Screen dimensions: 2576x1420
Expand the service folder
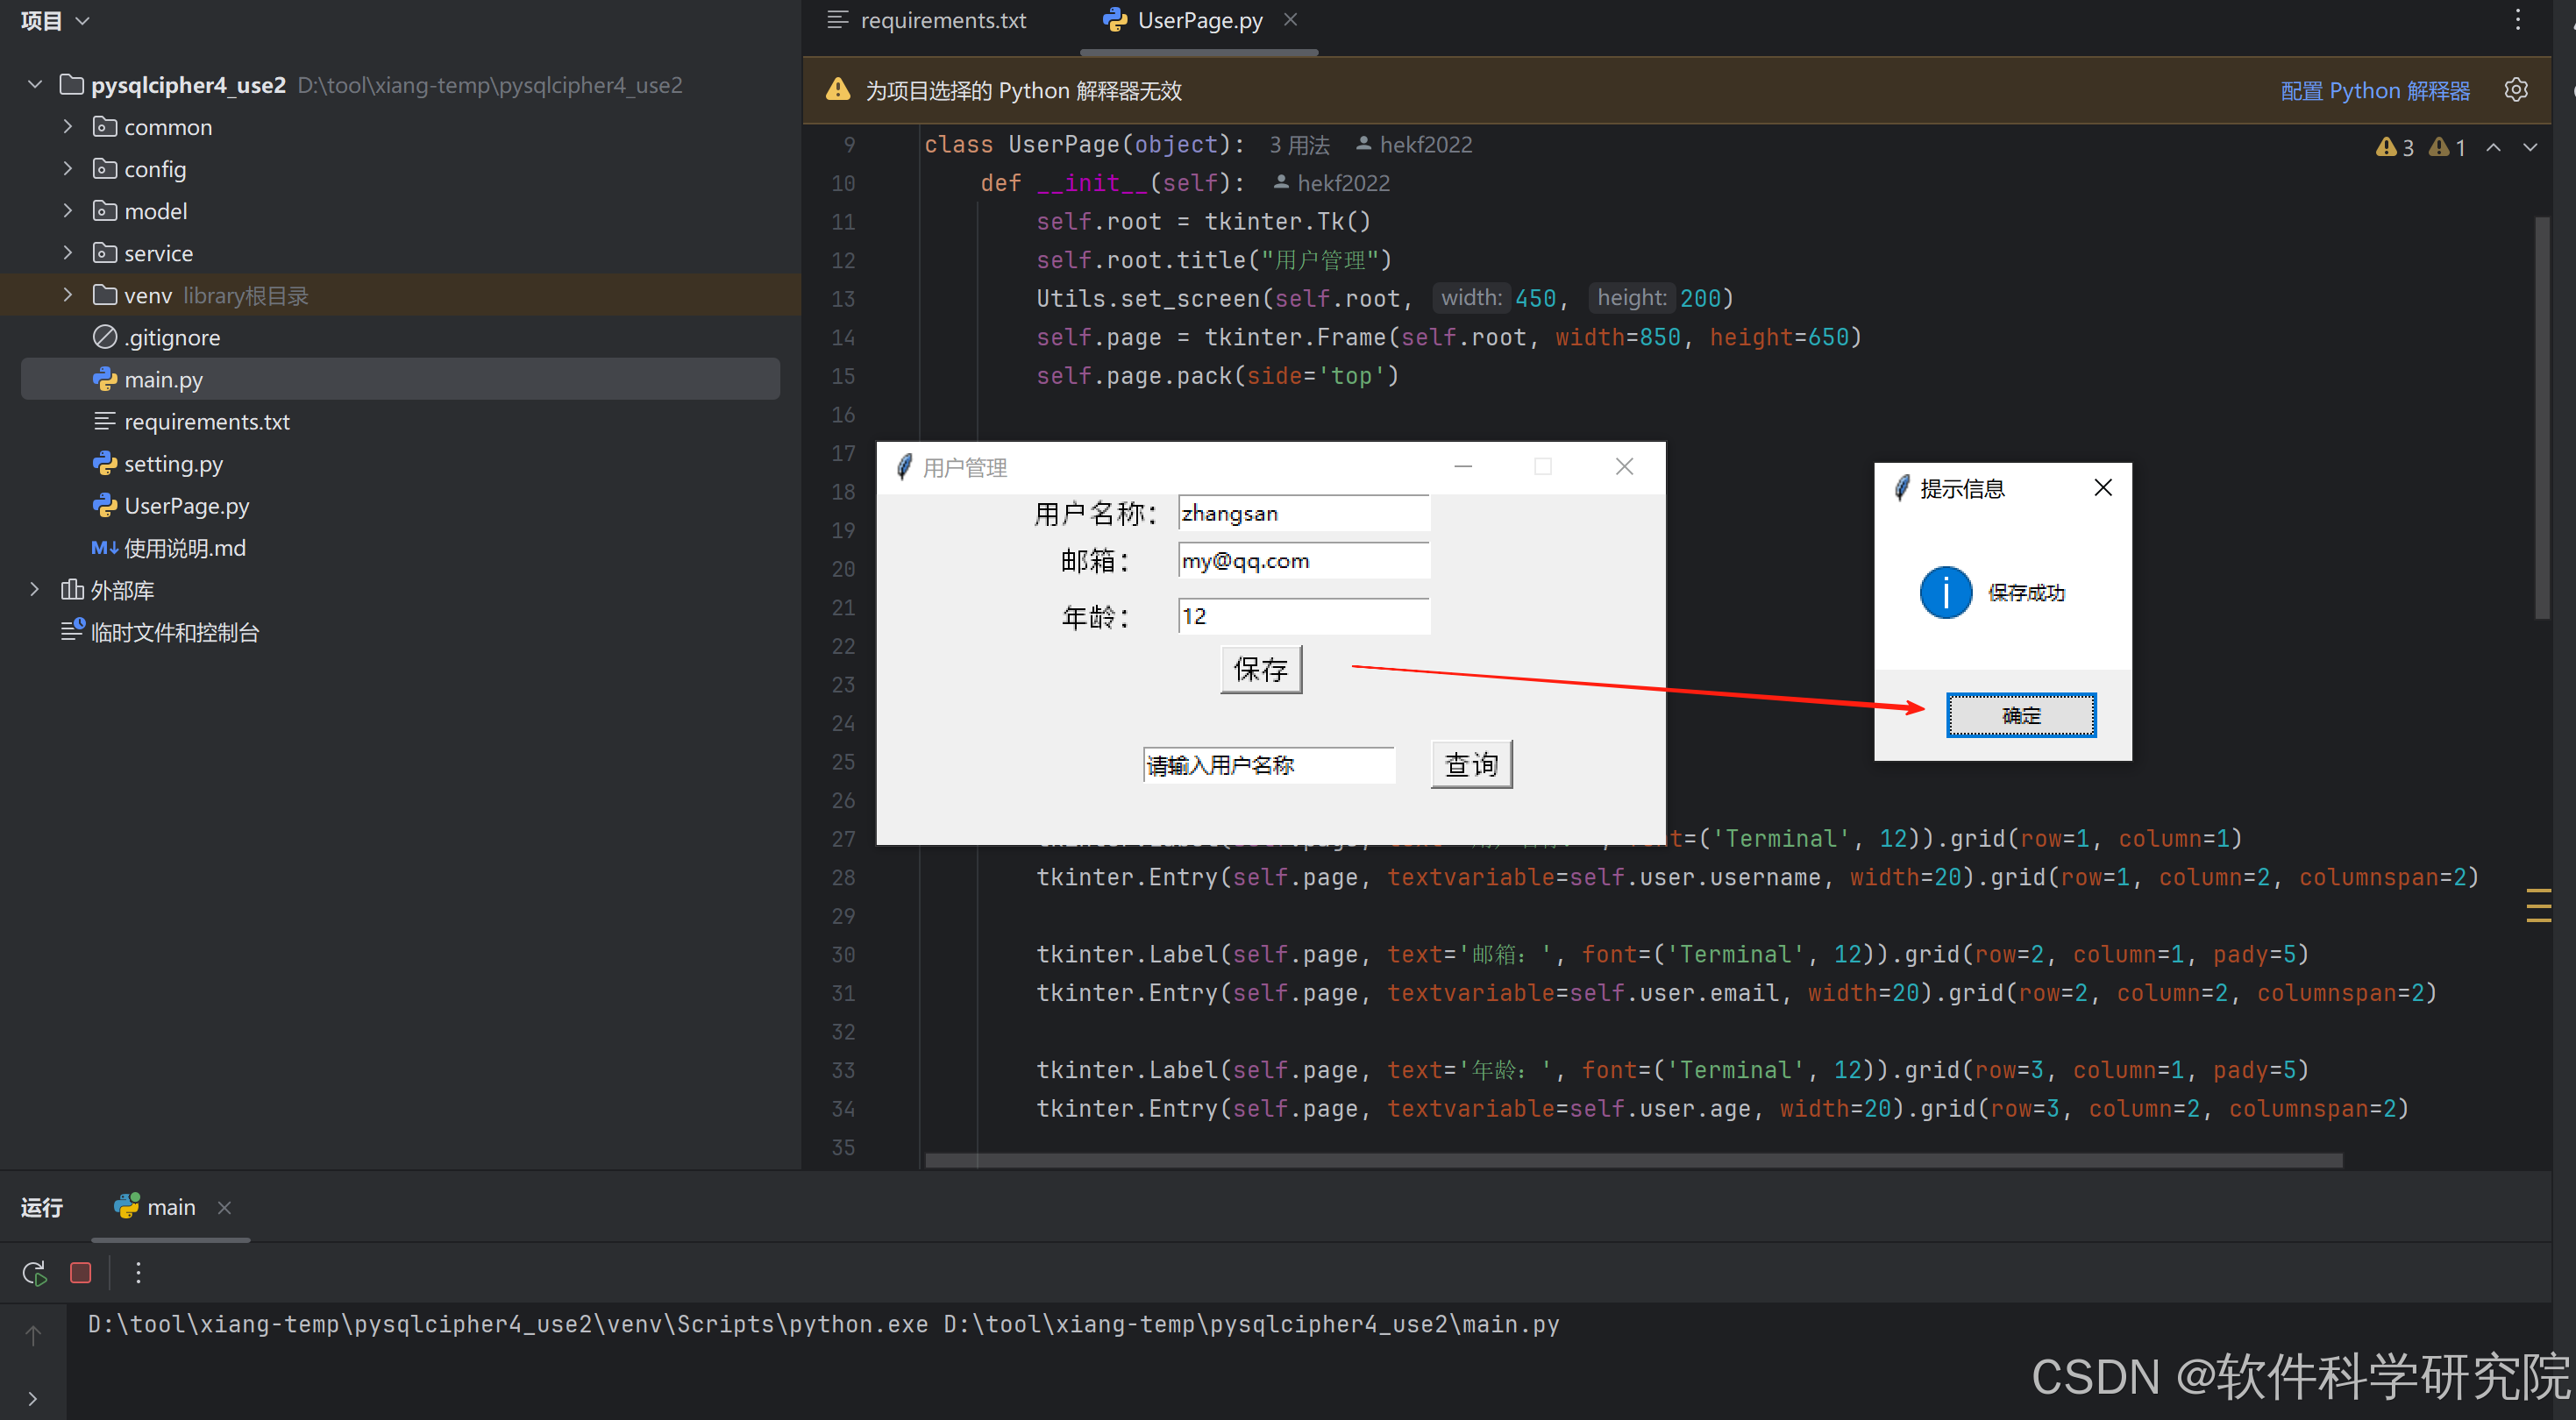coord(67,253)
